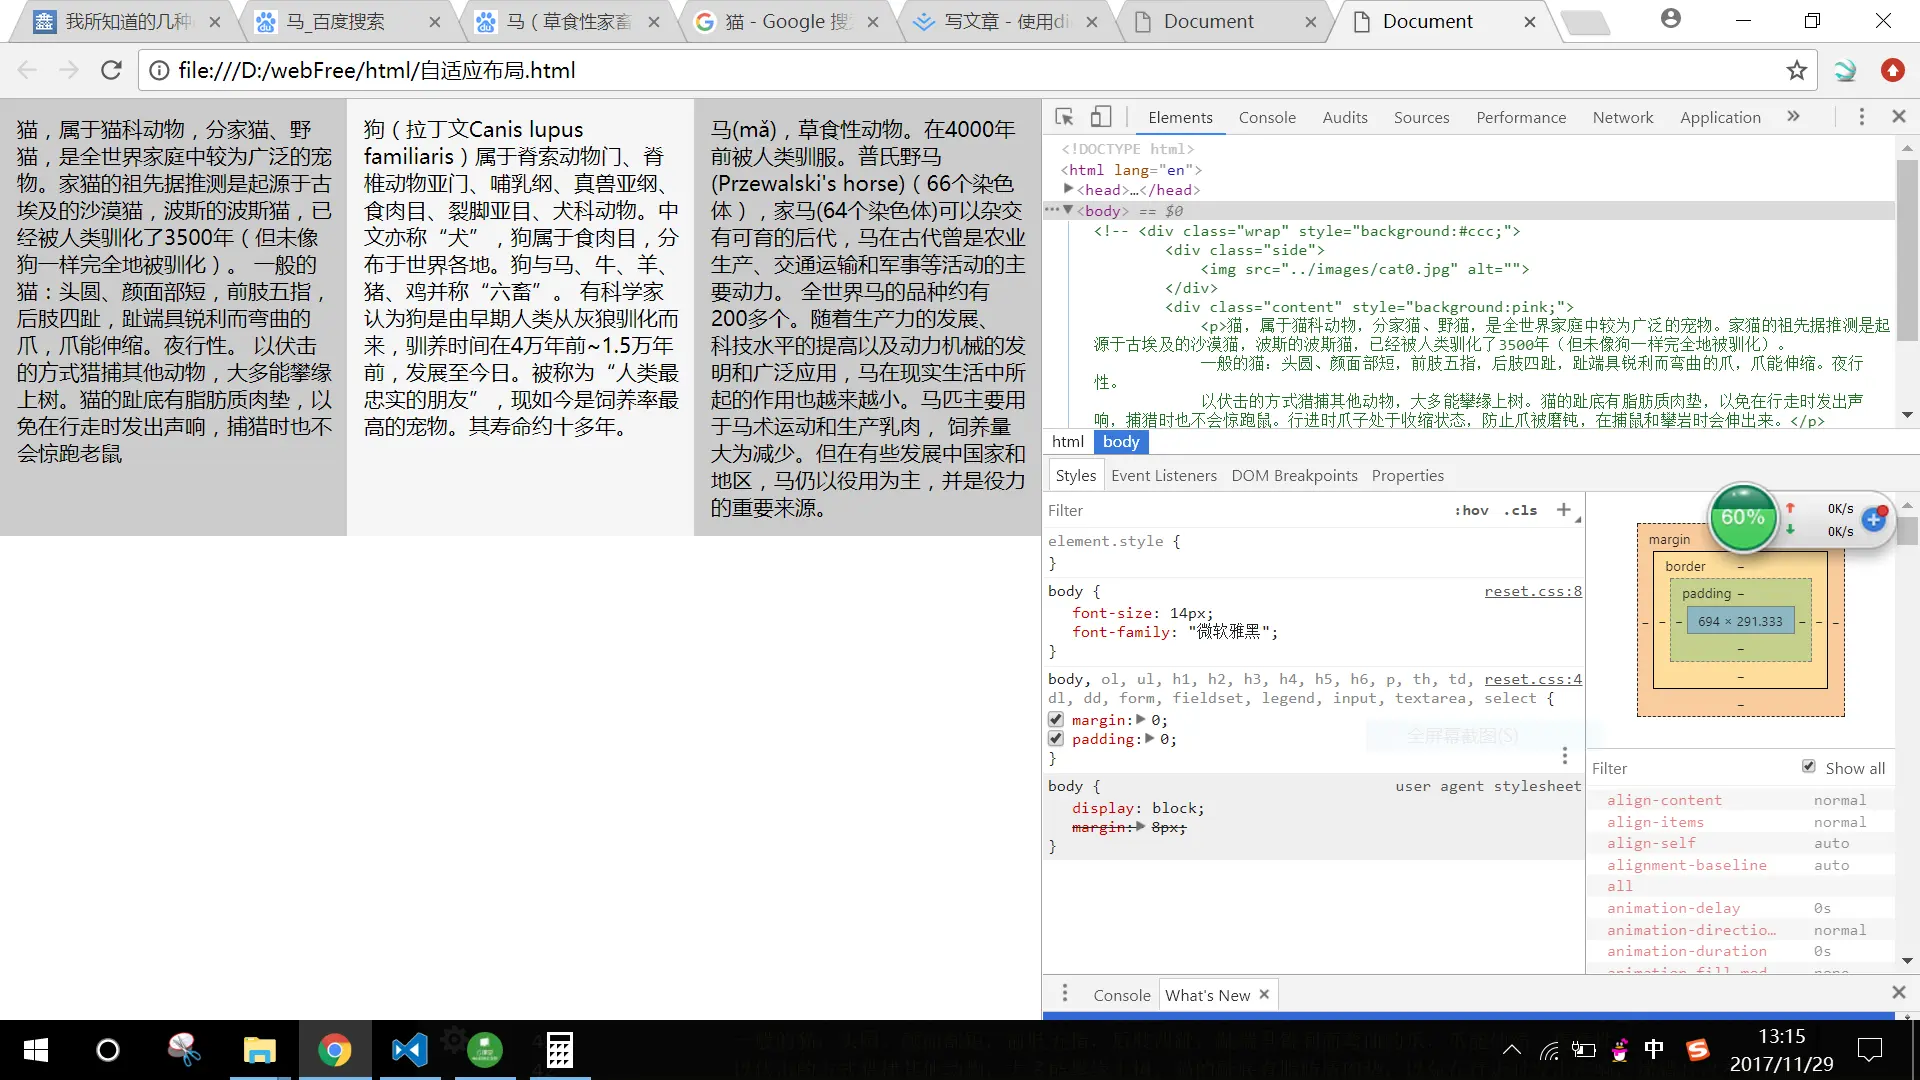Open DevTools more options three-dot menu

click(x=1861, y=117)
